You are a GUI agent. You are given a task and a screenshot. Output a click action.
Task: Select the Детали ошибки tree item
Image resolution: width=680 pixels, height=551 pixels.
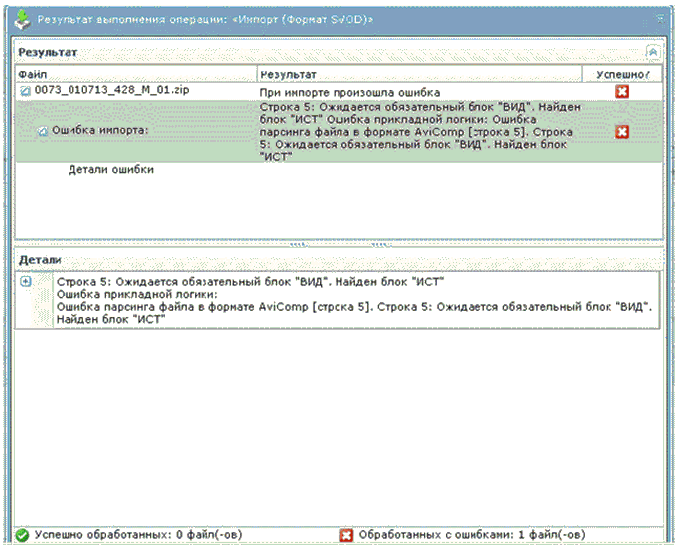pyautogui.click(x=110, y=170)
